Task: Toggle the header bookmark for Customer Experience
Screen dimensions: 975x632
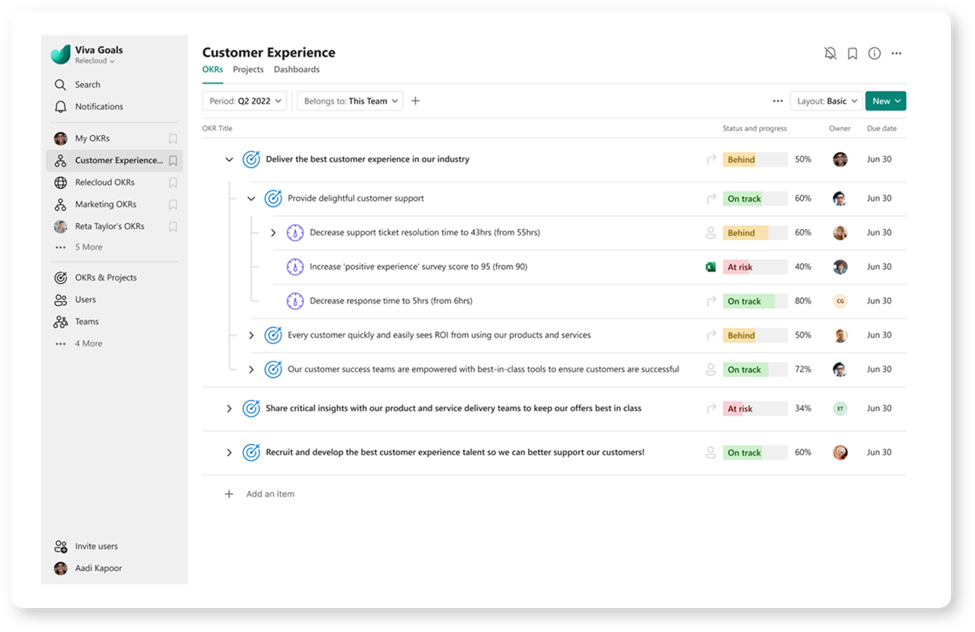Action: pyautogui.click(x=852, y=53)
